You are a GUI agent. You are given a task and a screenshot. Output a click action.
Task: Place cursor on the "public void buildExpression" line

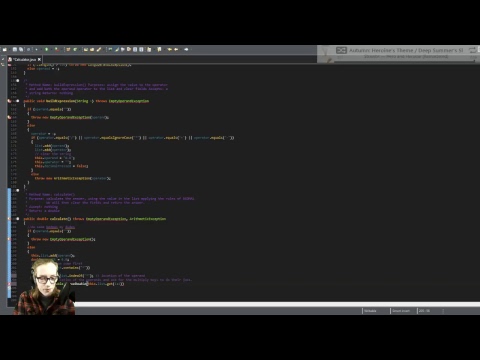[x=86, y=101]
